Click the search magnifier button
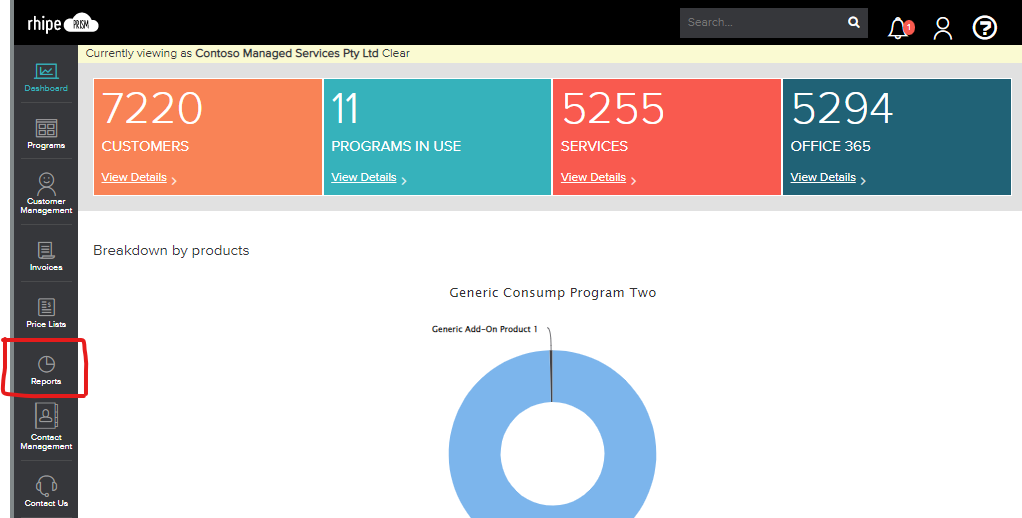The height and width of the screenshot is (518, 1022). pos(853,22)
